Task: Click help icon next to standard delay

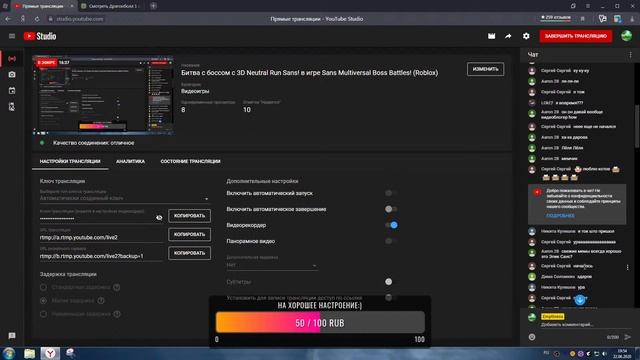Action: point(117,287)
